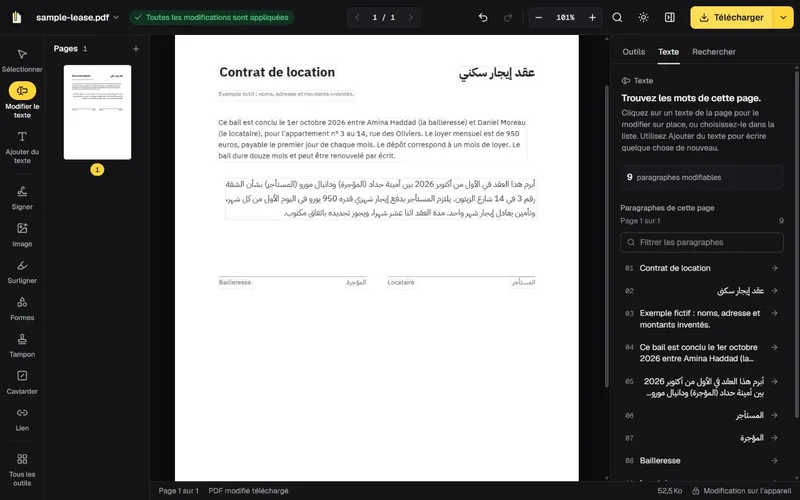Image resolution: width=800 pixels, height=500 pixels.
Task: Open the Formes shapes tool
Action: click(22, 309)
